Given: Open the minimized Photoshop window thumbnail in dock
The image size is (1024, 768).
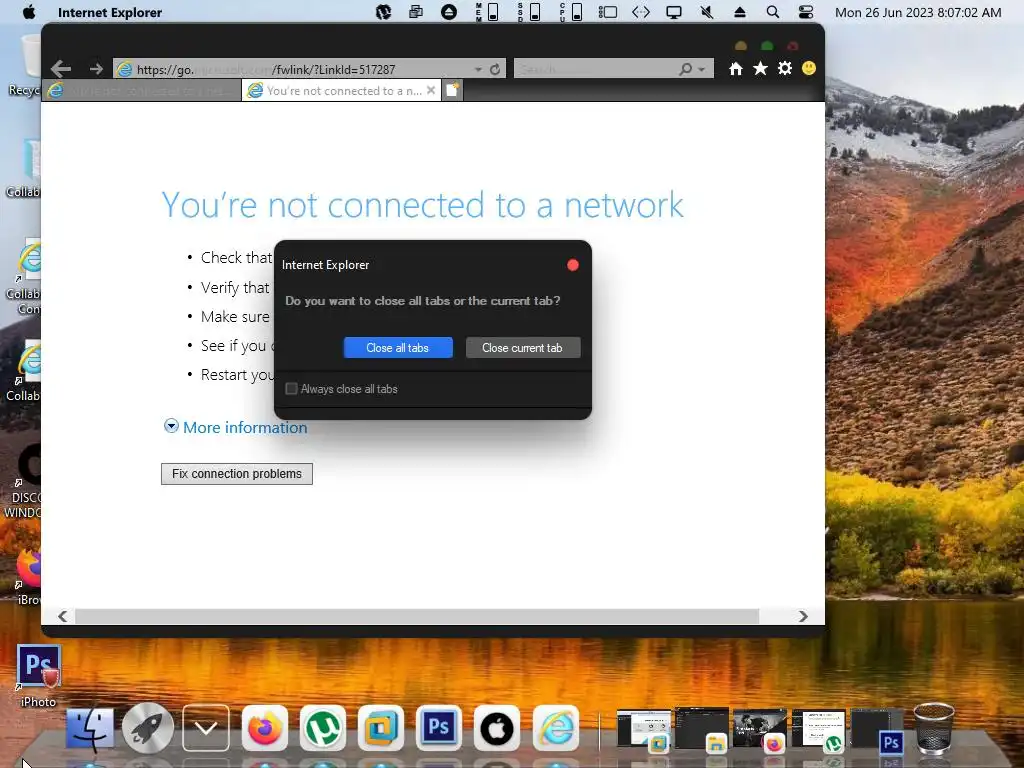Looking at the screenshot, I should 875,729.
